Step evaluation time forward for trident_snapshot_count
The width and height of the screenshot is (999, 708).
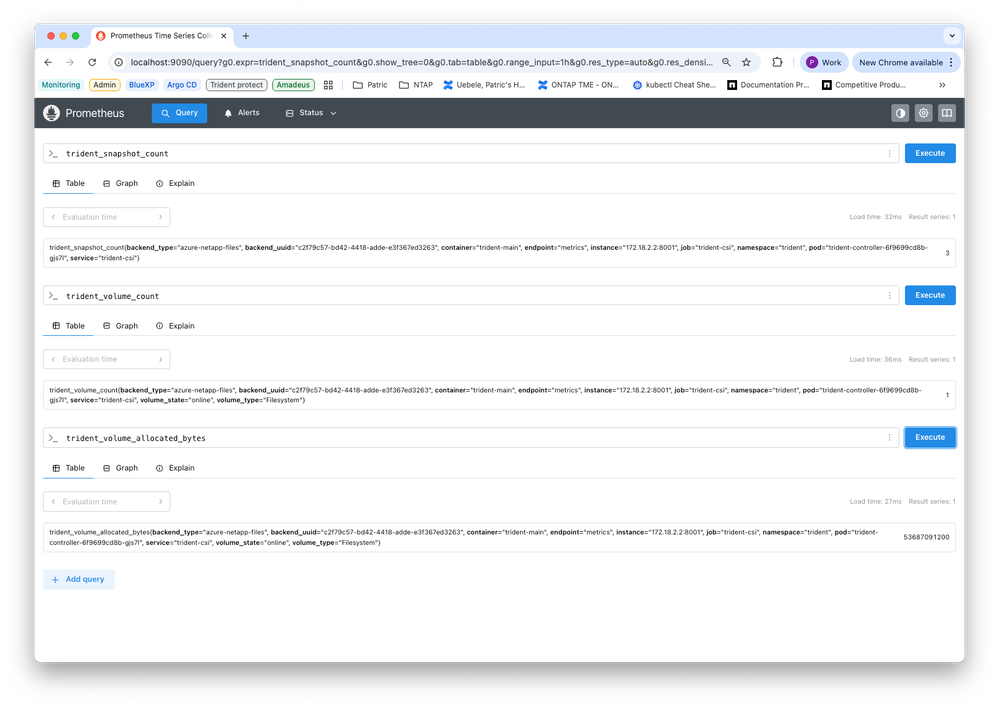tap(161, 217)
